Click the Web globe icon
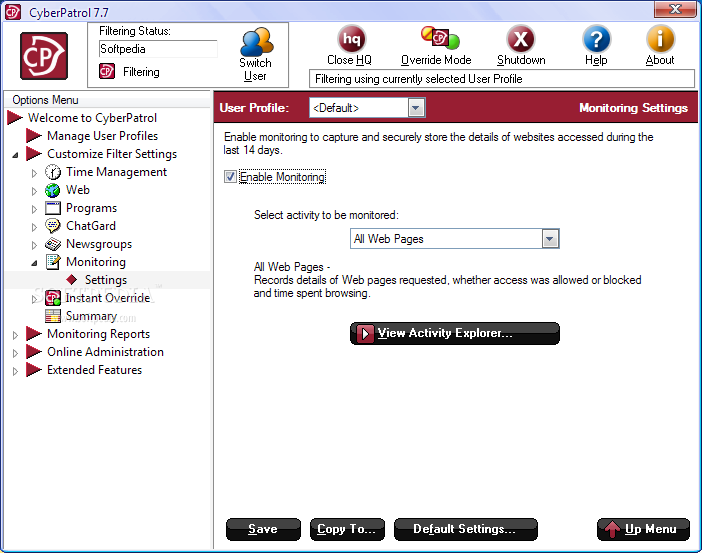702x553 pixels. tap(53, 190)
